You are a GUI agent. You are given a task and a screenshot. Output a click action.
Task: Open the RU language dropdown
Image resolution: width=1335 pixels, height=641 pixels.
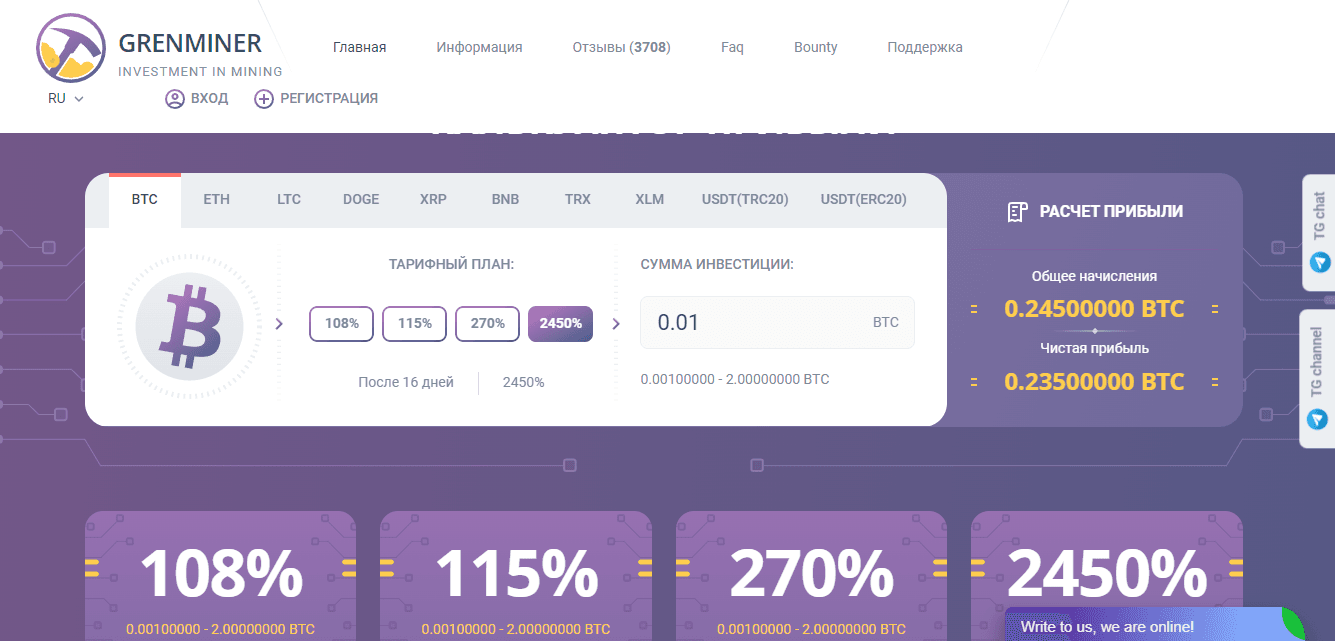[65, 98]
